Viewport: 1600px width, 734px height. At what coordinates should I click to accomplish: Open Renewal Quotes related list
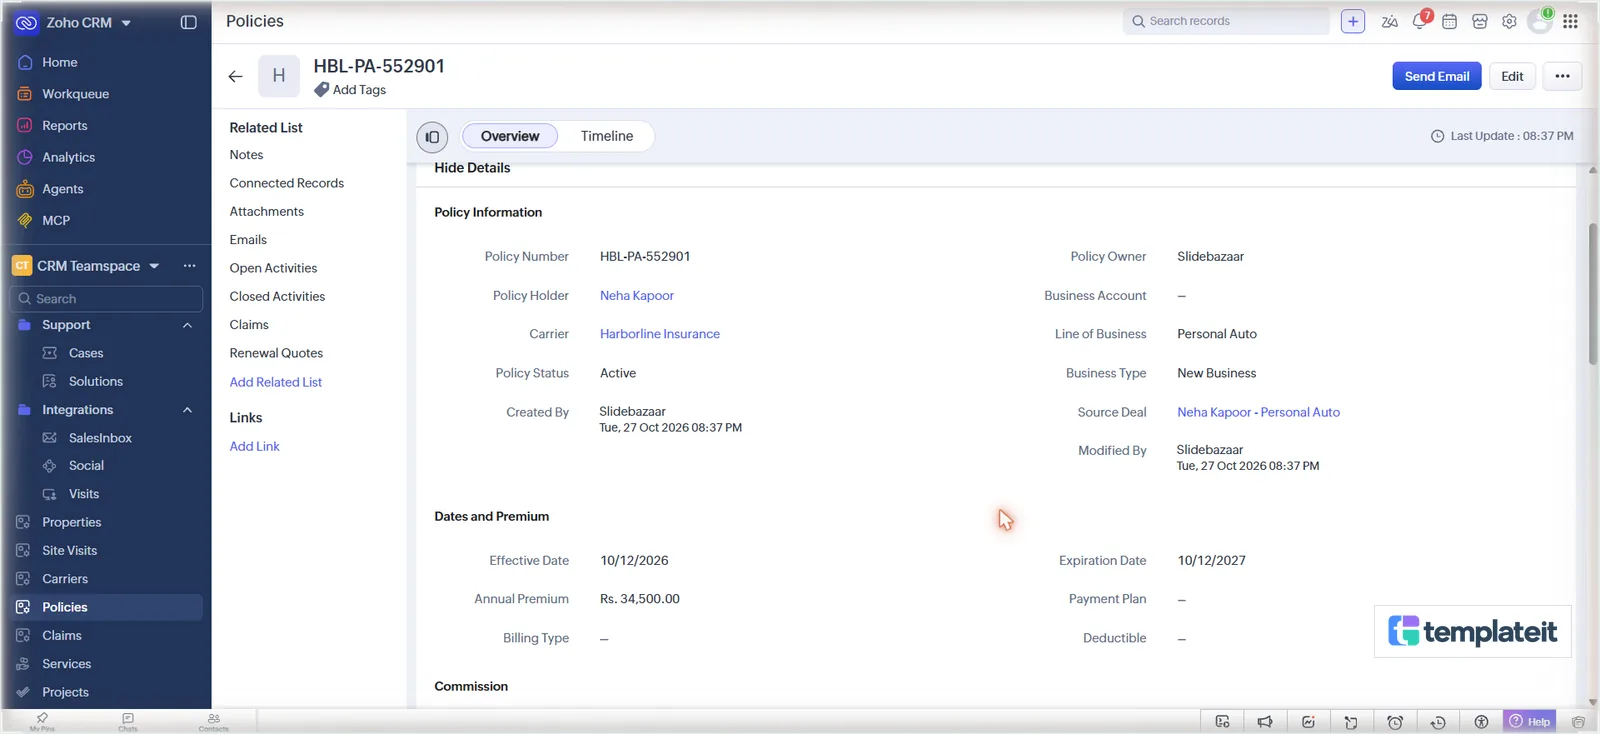point(276,353)
